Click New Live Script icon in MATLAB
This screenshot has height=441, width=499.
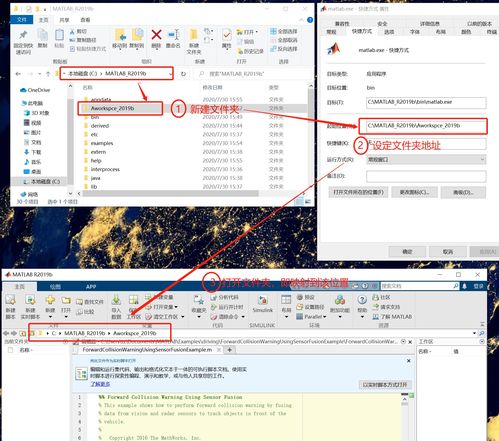point(30,300)
